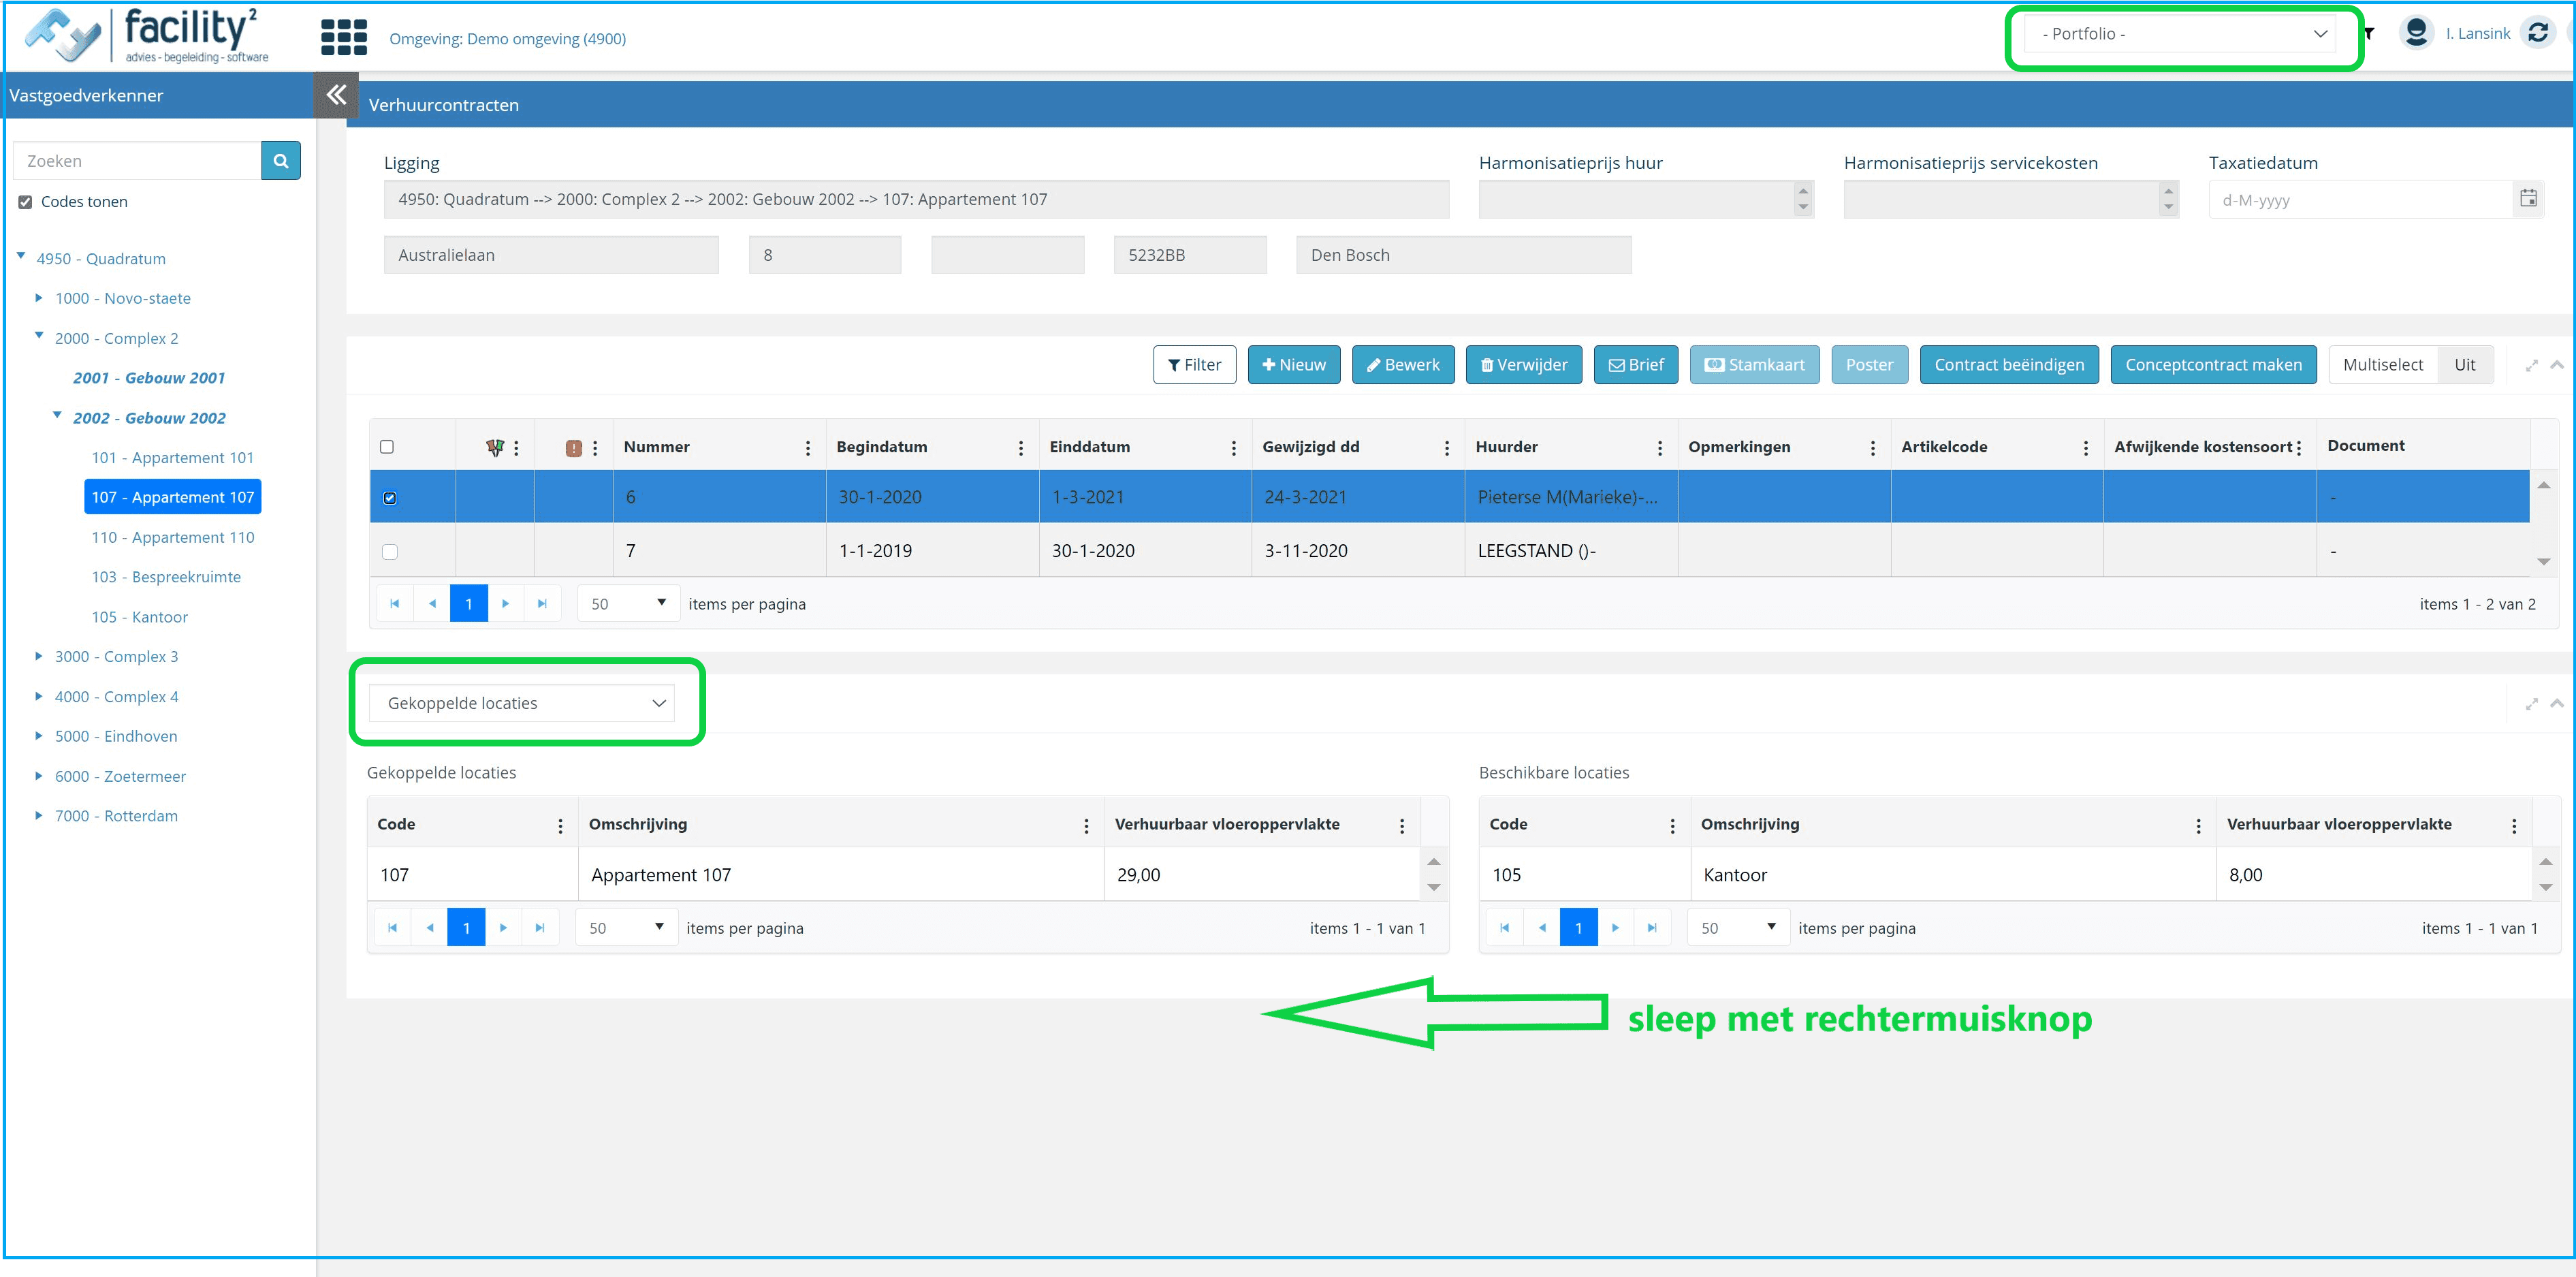Click the user avatar icon
2576x1277 pixels.
2415,33
